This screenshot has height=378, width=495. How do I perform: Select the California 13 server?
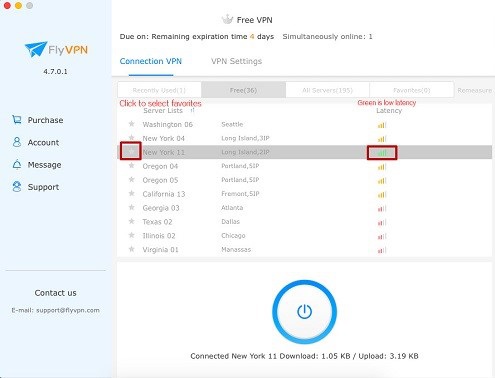(x=304, y=194)
